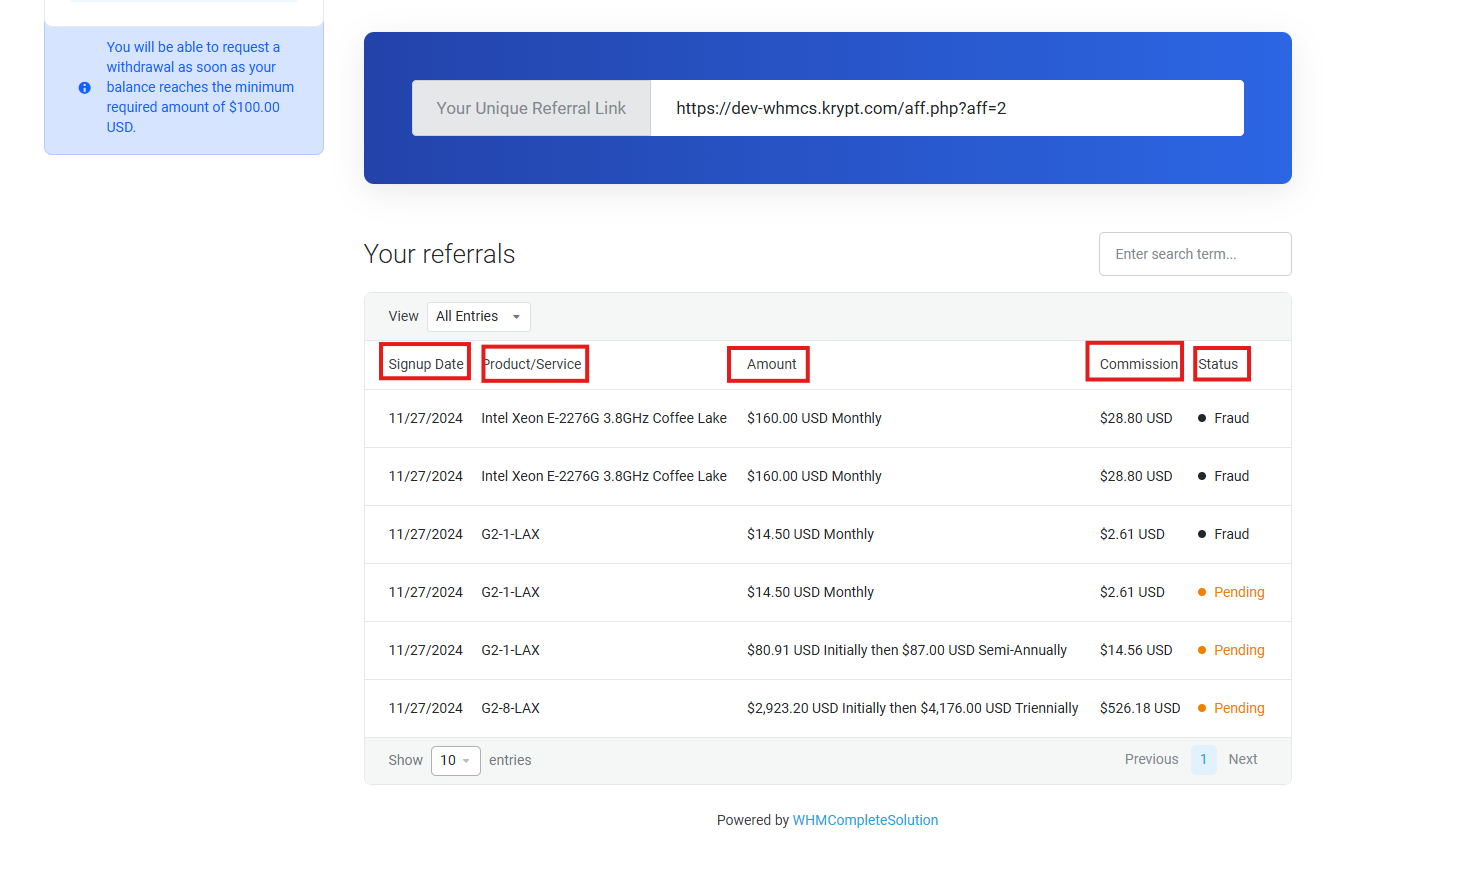The height and width of the screenshot is (872, 1458).
Task: Select the unique referral link URL field
Action: coord(947,108)
